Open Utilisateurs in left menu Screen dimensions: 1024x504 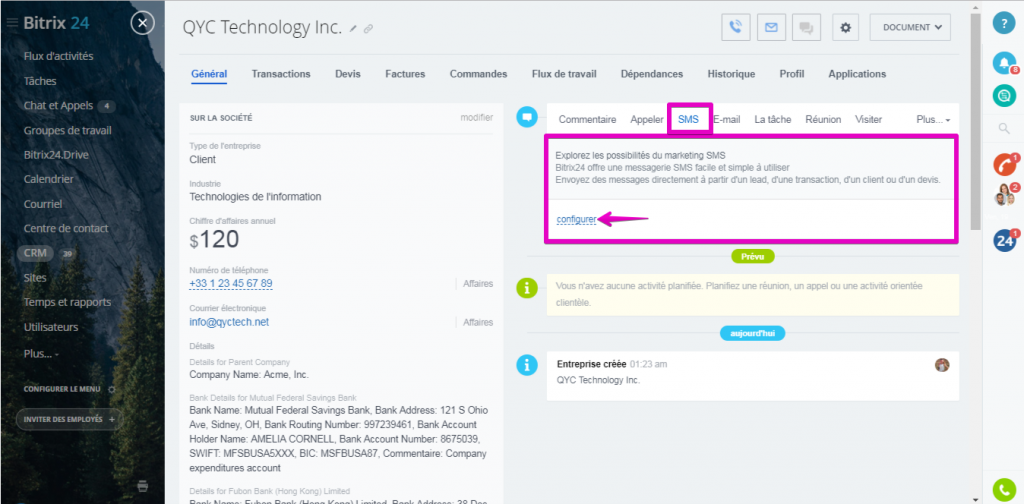coord(51,327)
